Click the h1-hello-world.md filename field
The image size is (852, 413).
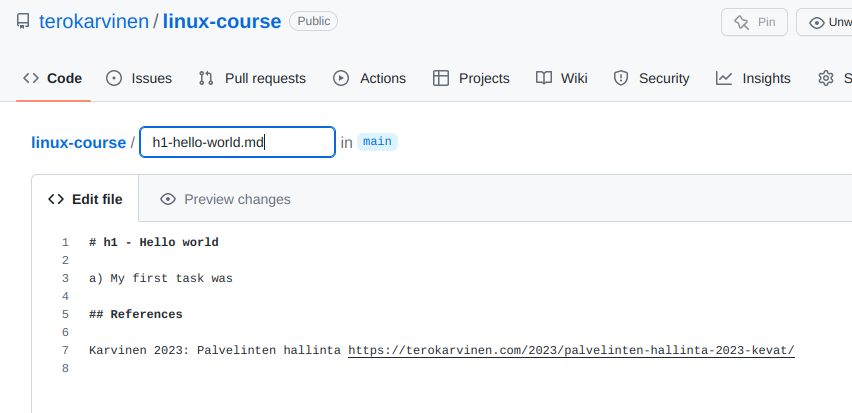coord(237,142)
